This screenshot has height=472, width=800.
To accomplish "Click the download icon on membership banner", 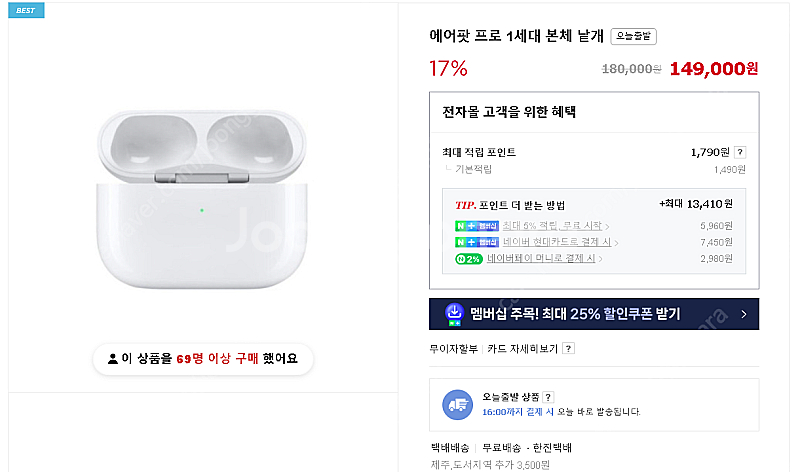I will pos(454,314).
